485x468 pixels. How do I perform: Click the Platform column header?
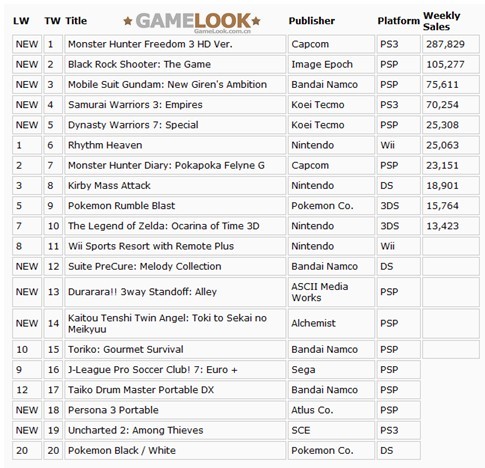[x=399, y=21]
